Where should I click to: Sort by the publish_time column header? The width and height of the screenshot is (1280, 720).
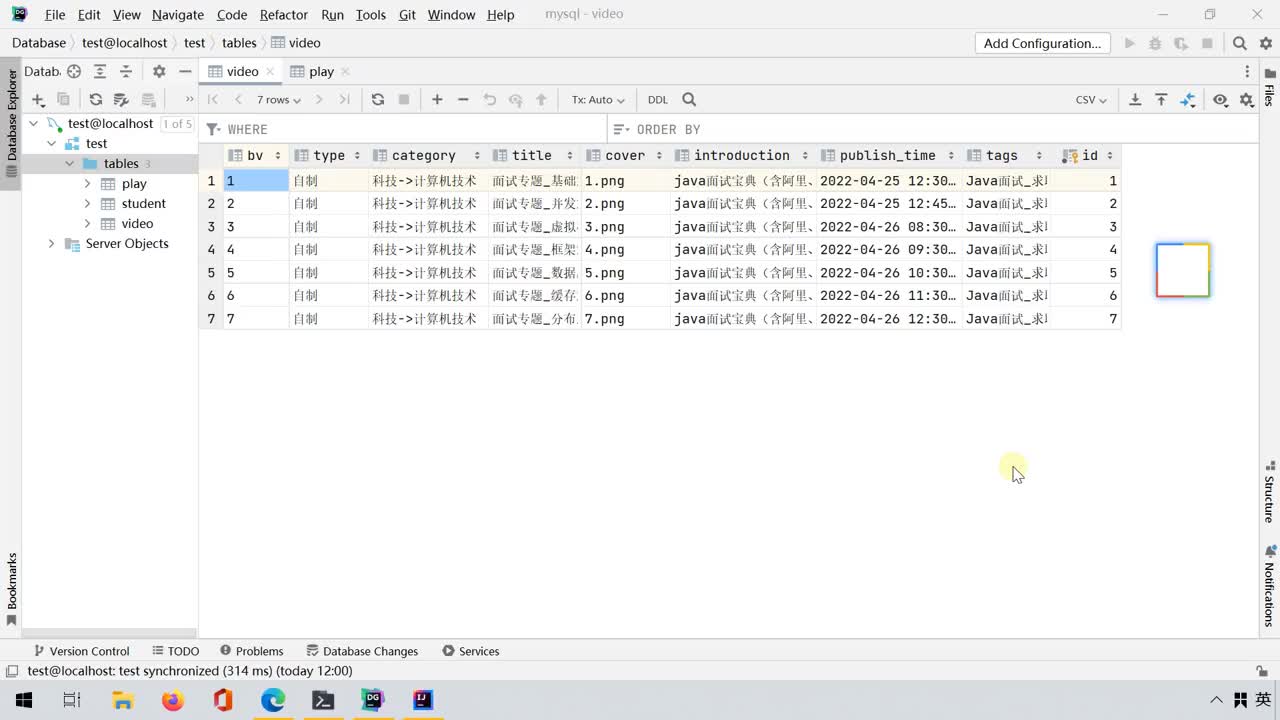888,155
